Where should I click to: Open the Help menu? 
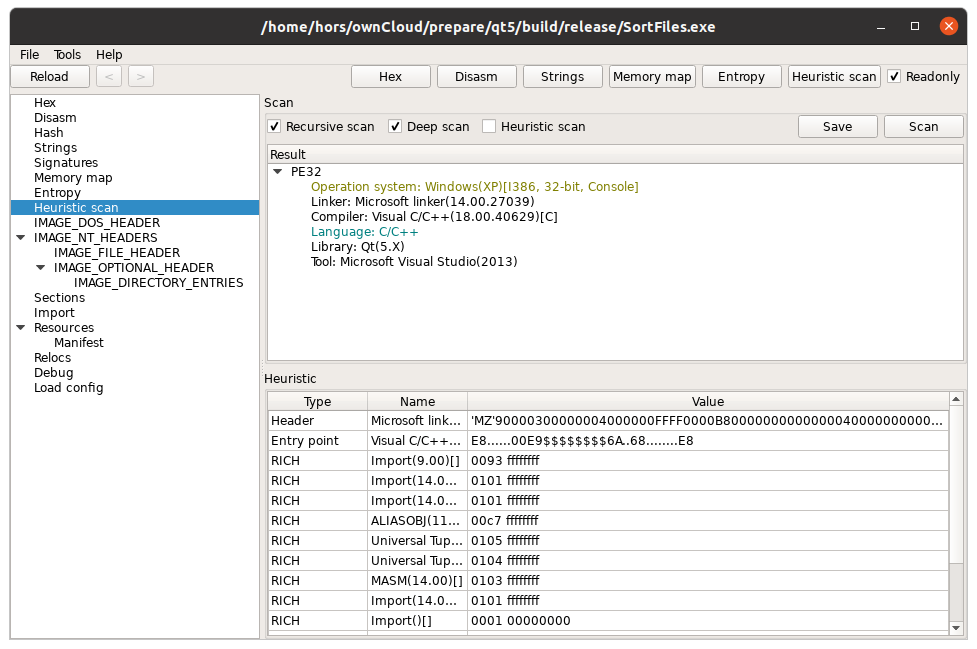point(109,55)
